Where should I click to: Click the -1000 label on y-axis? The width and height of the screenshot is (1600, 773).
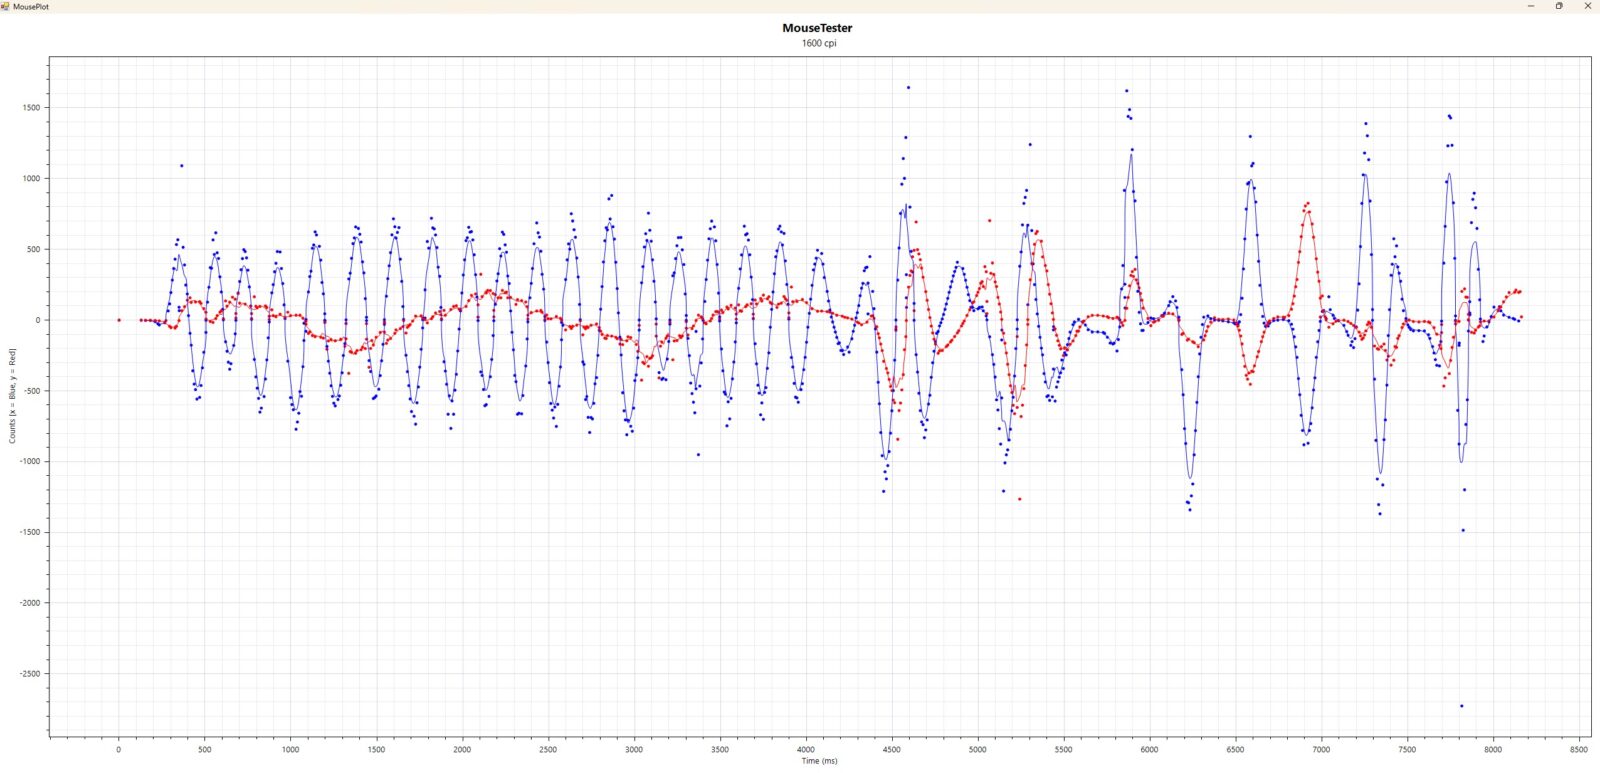(31, 462)
